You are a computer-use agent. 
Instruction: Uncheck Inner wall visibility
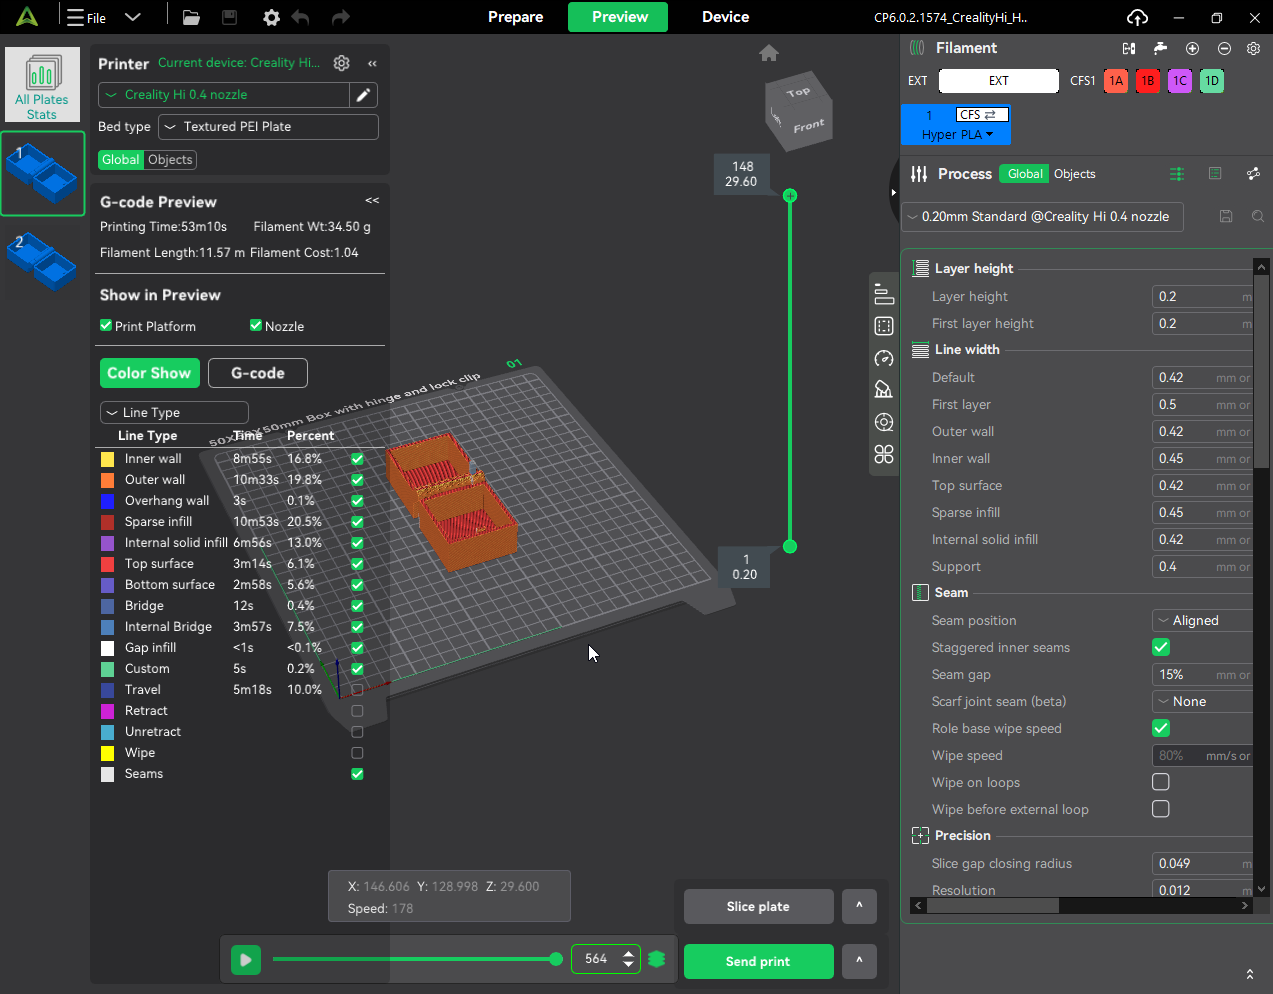[357, 459]
